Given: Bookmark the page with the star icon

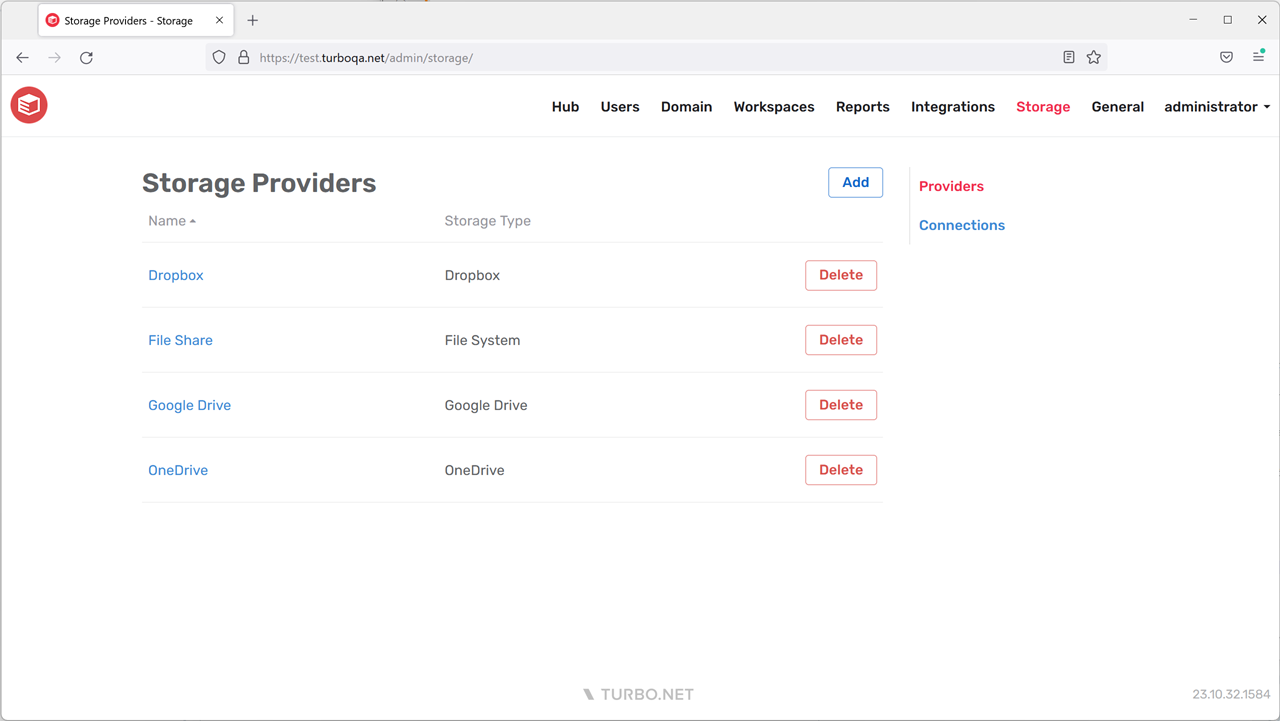Looking at the screenshot, I should pyautogui.click(x=1094, y=57).
